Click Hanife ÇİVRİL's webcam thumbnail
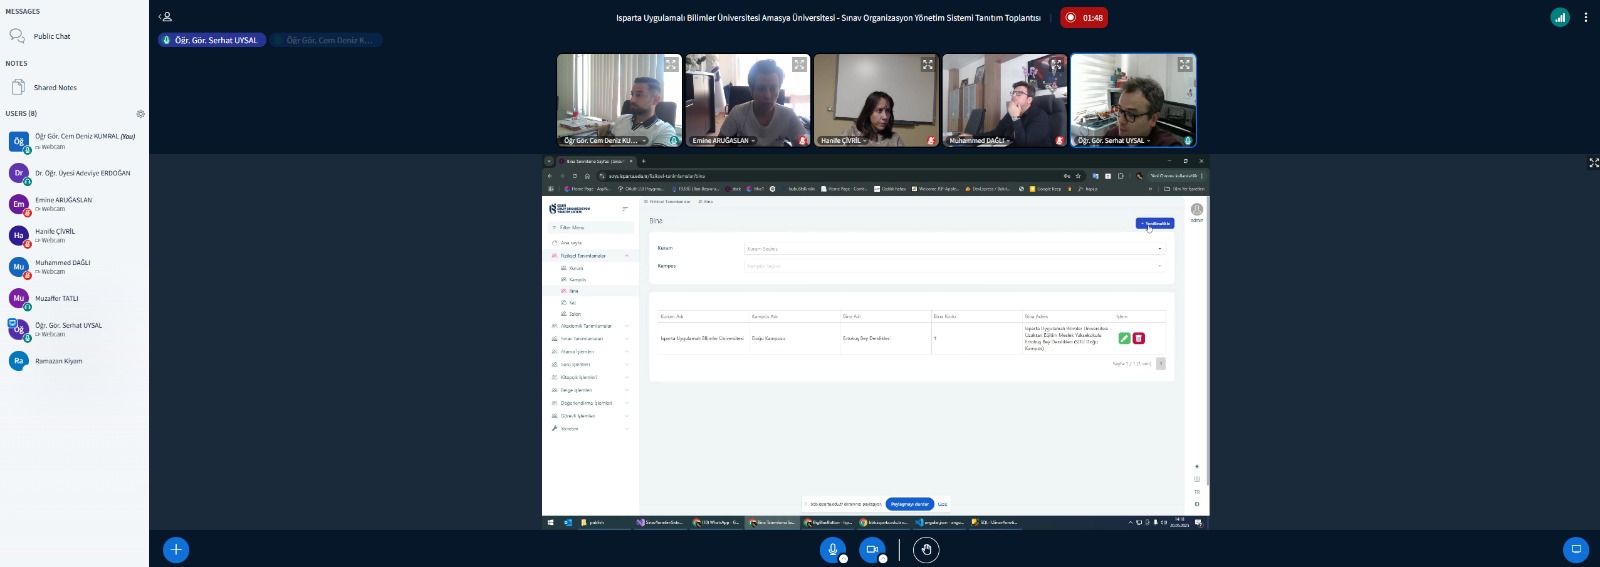1600x567 pixels. [876, 100]
